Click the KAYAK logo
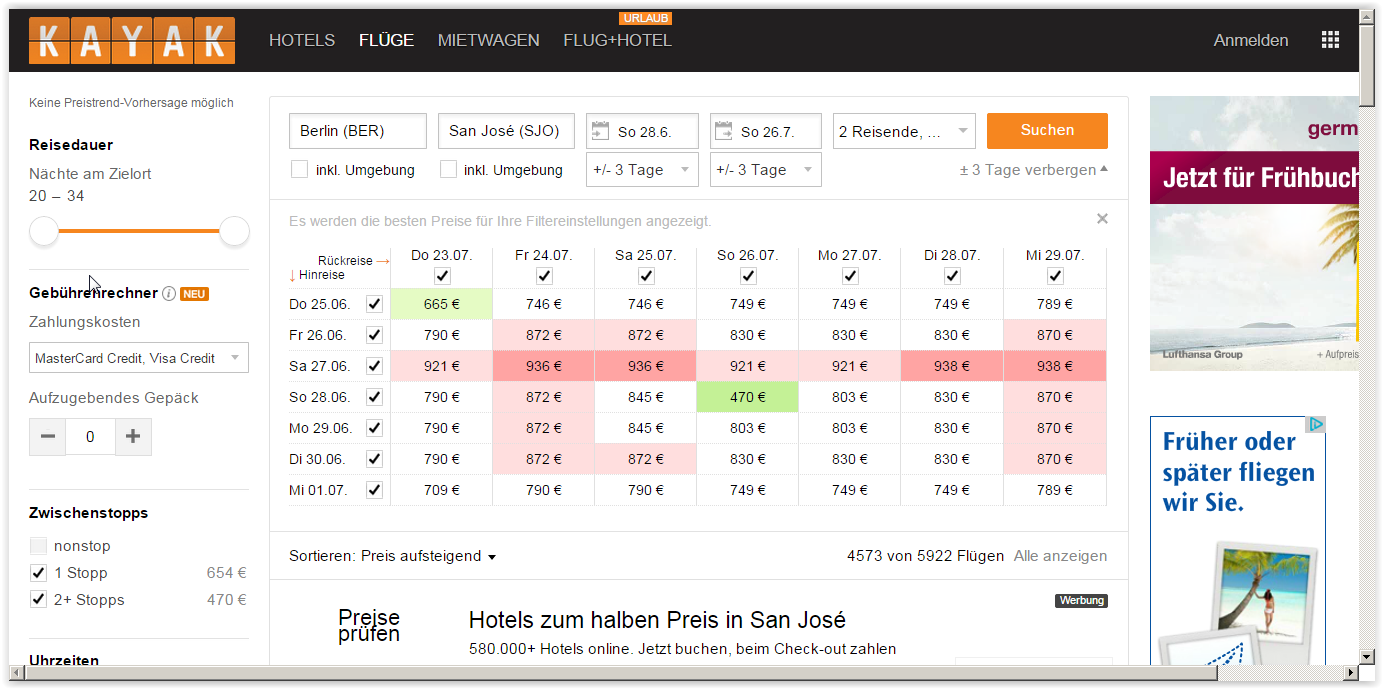Viewport: 1383px width, 689px height. pyautogui.click(x=132, y=41)
